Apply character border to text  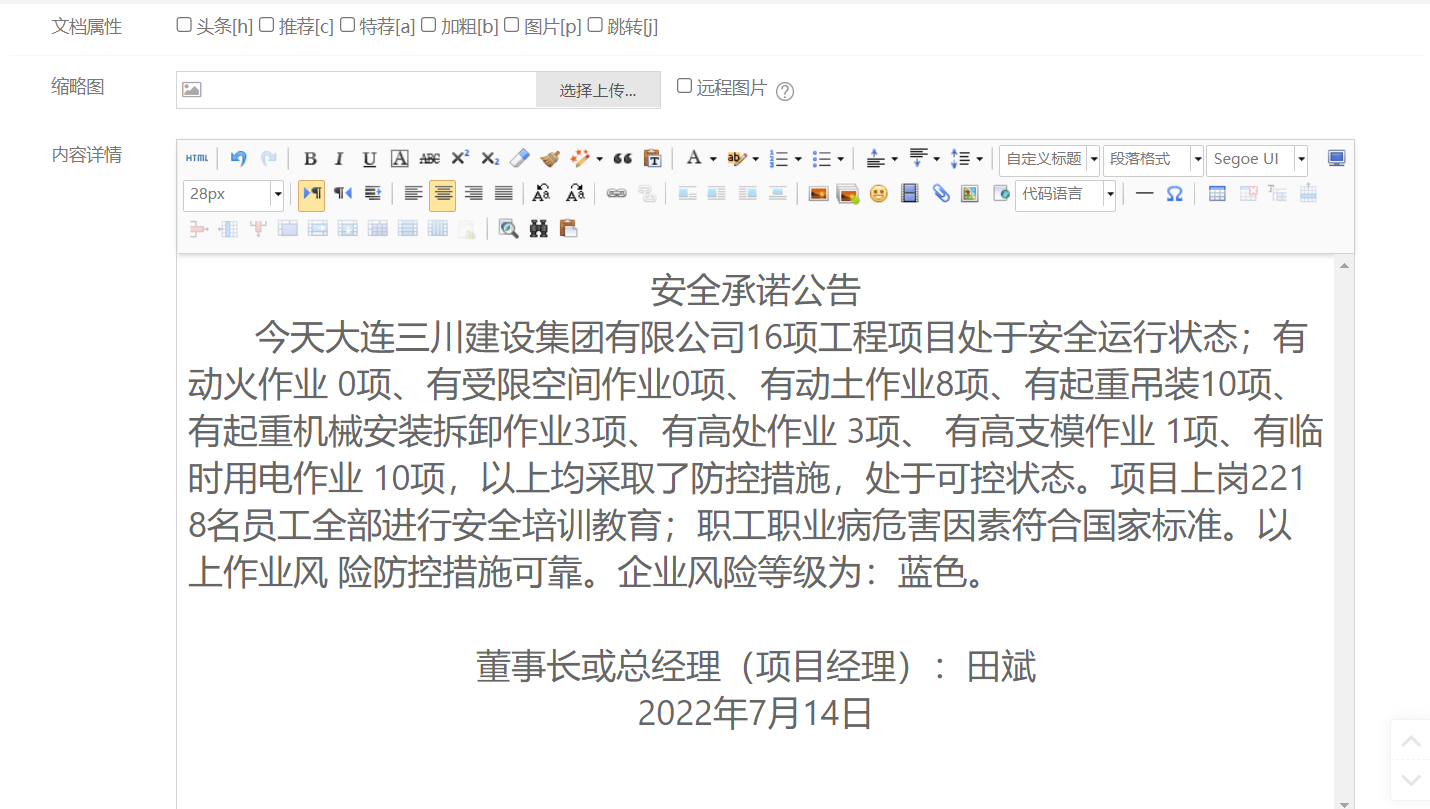pos(399,159)
